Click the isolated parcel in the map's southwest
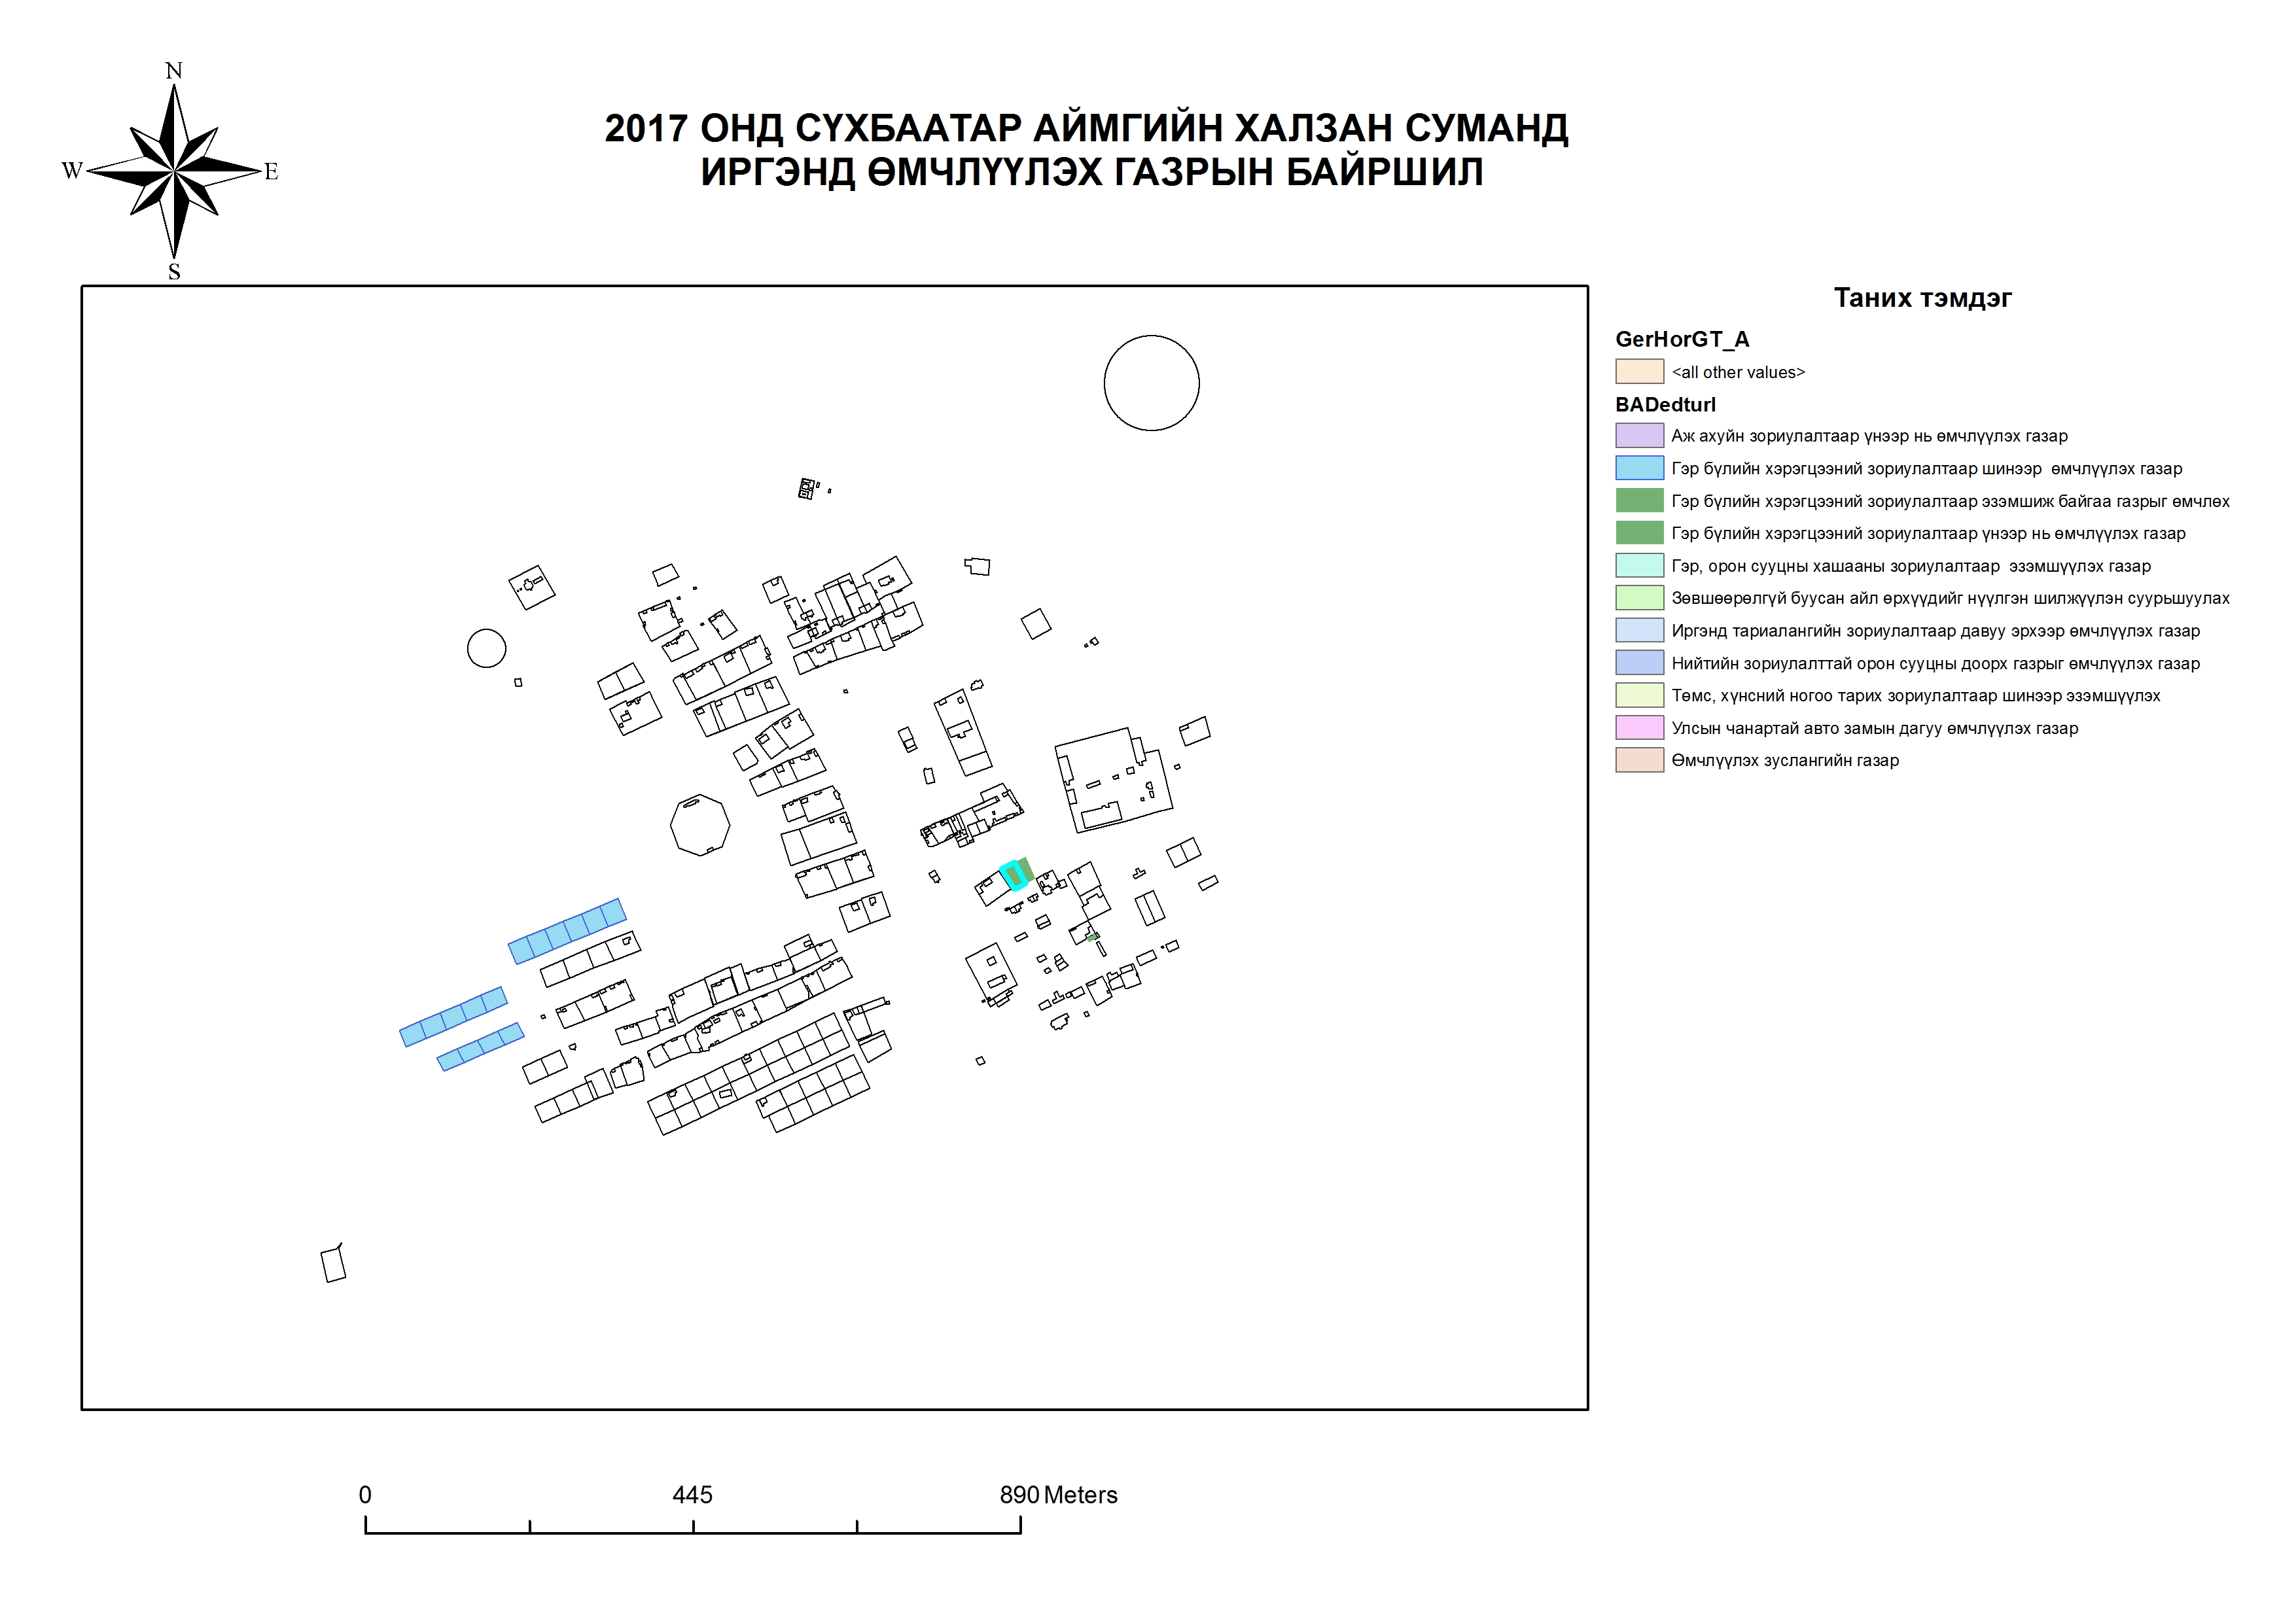 tap(334, 1263)
